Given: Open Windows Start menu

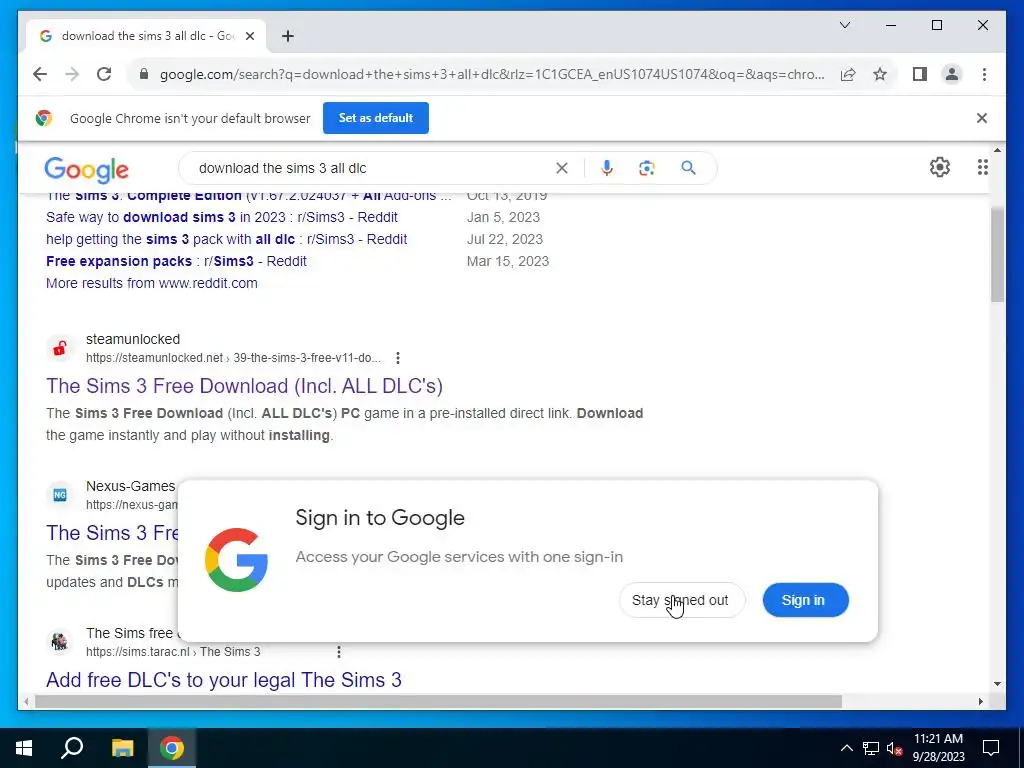Looking at the screenshot, I should (x=24, y=748).
